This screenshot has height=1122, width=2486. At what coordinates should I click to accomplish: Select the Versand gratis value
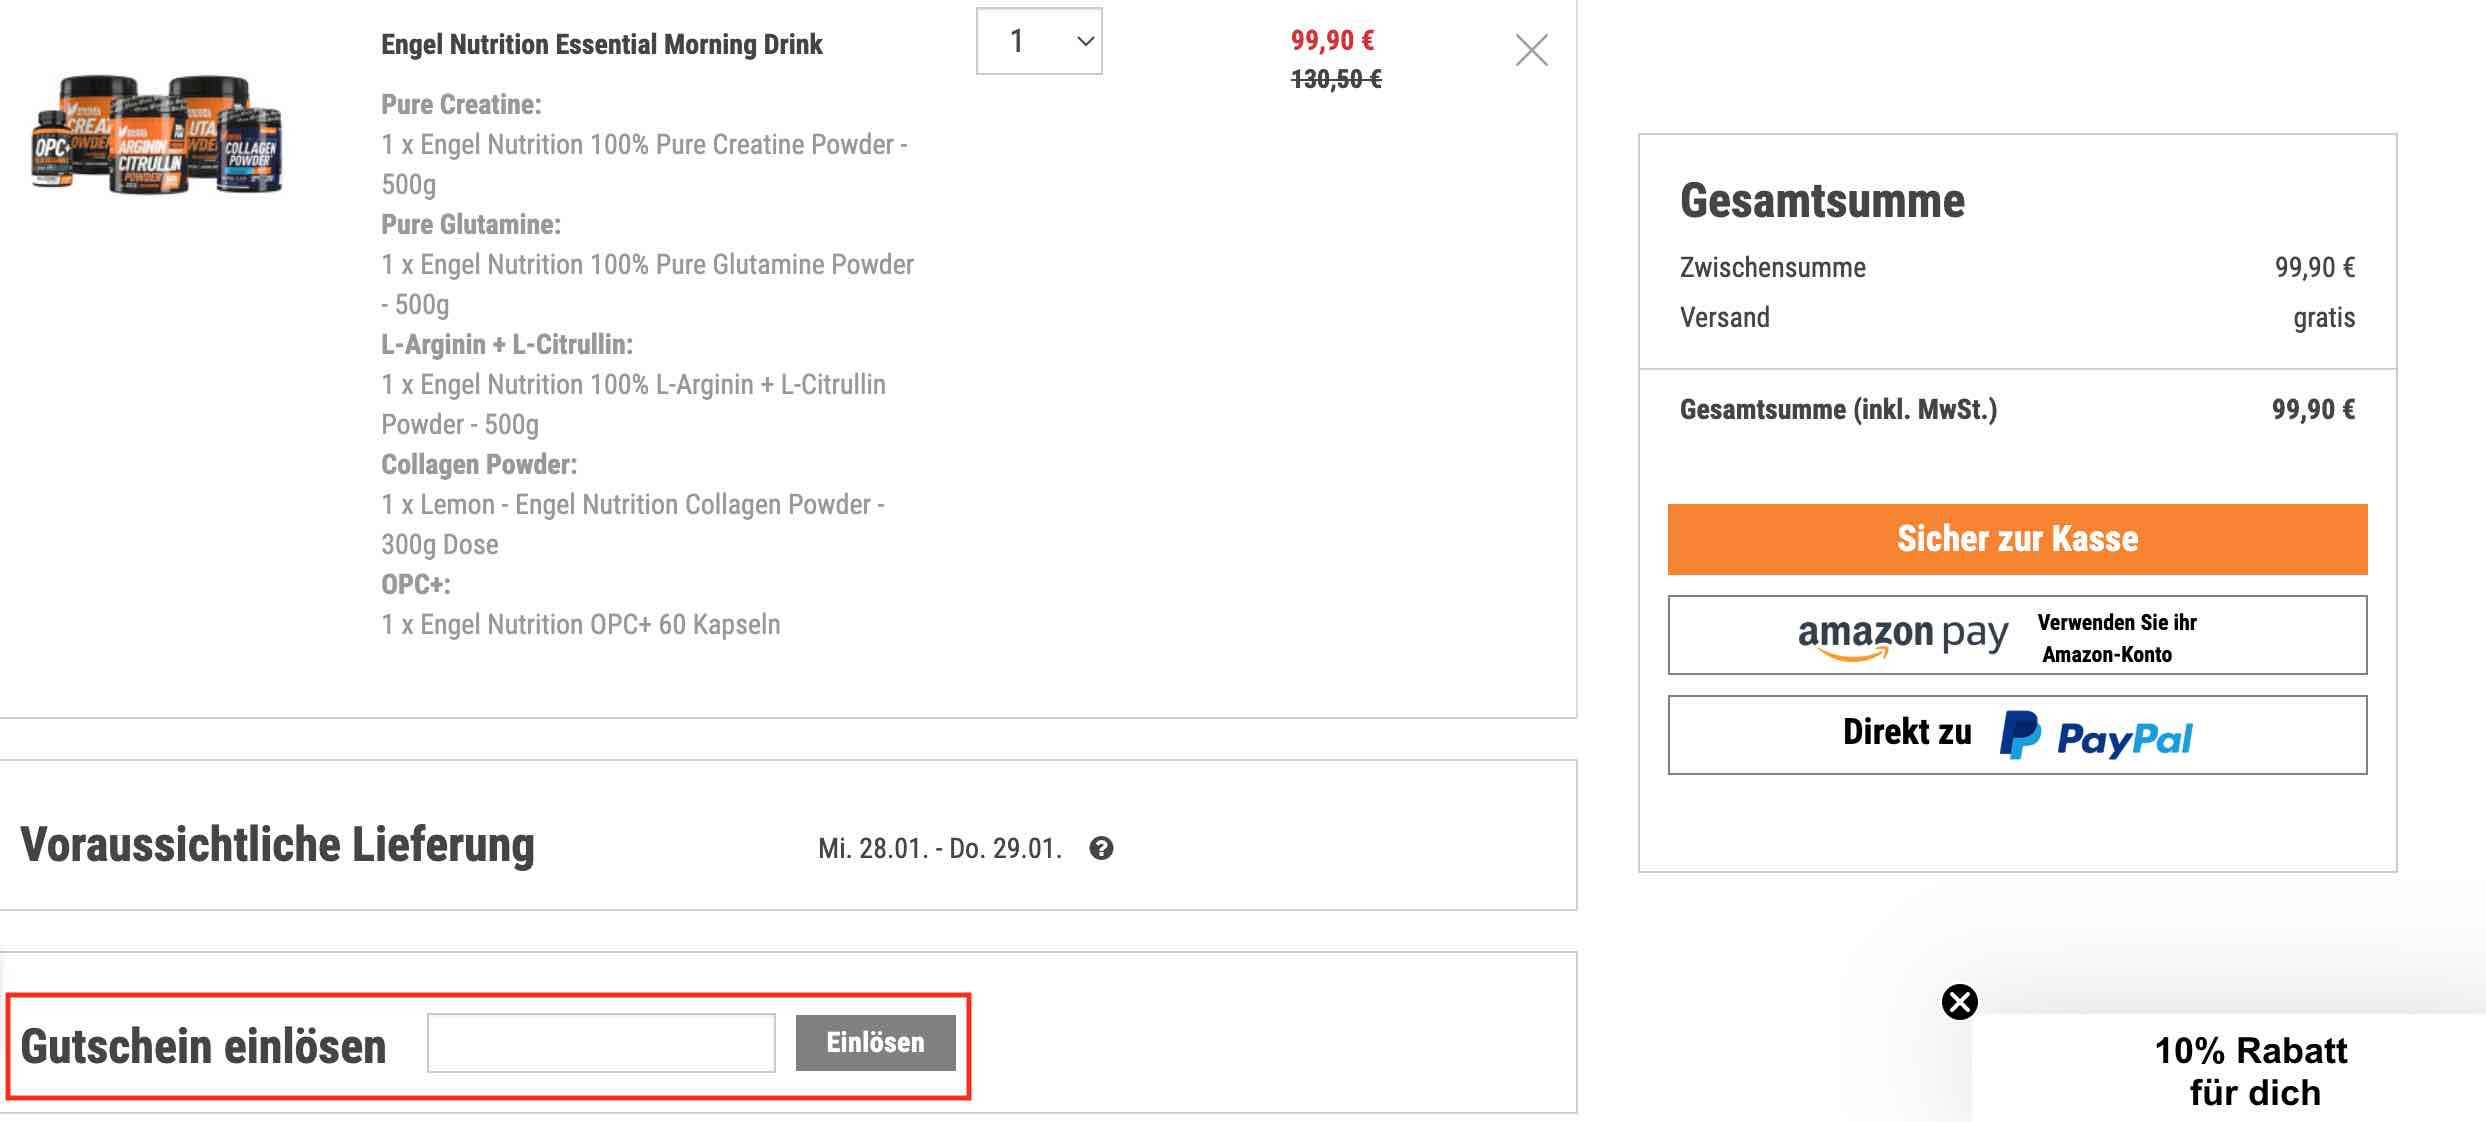point(2324,318)
